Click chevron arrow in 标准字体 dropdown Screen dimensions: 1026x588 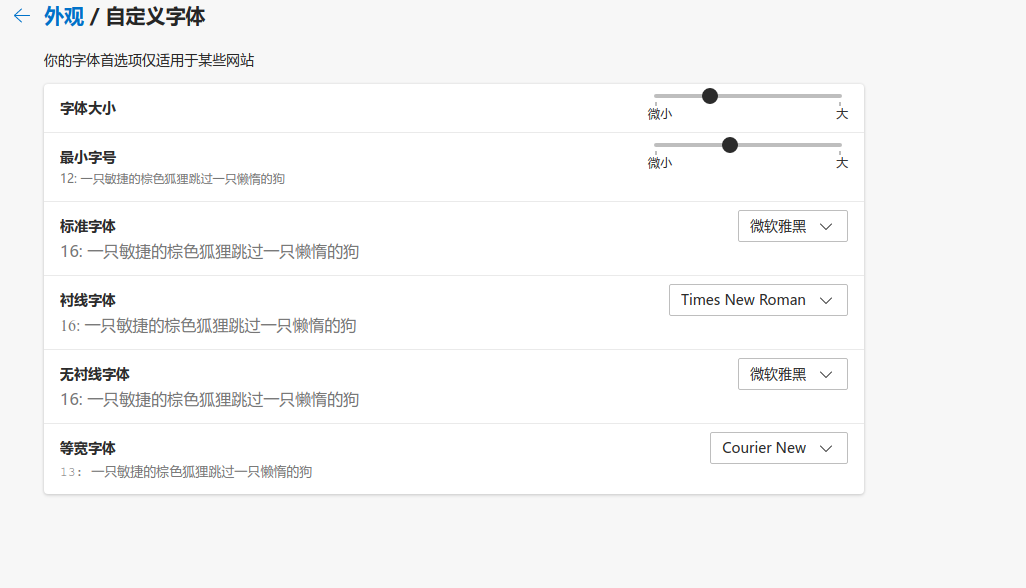click(826, 227)
